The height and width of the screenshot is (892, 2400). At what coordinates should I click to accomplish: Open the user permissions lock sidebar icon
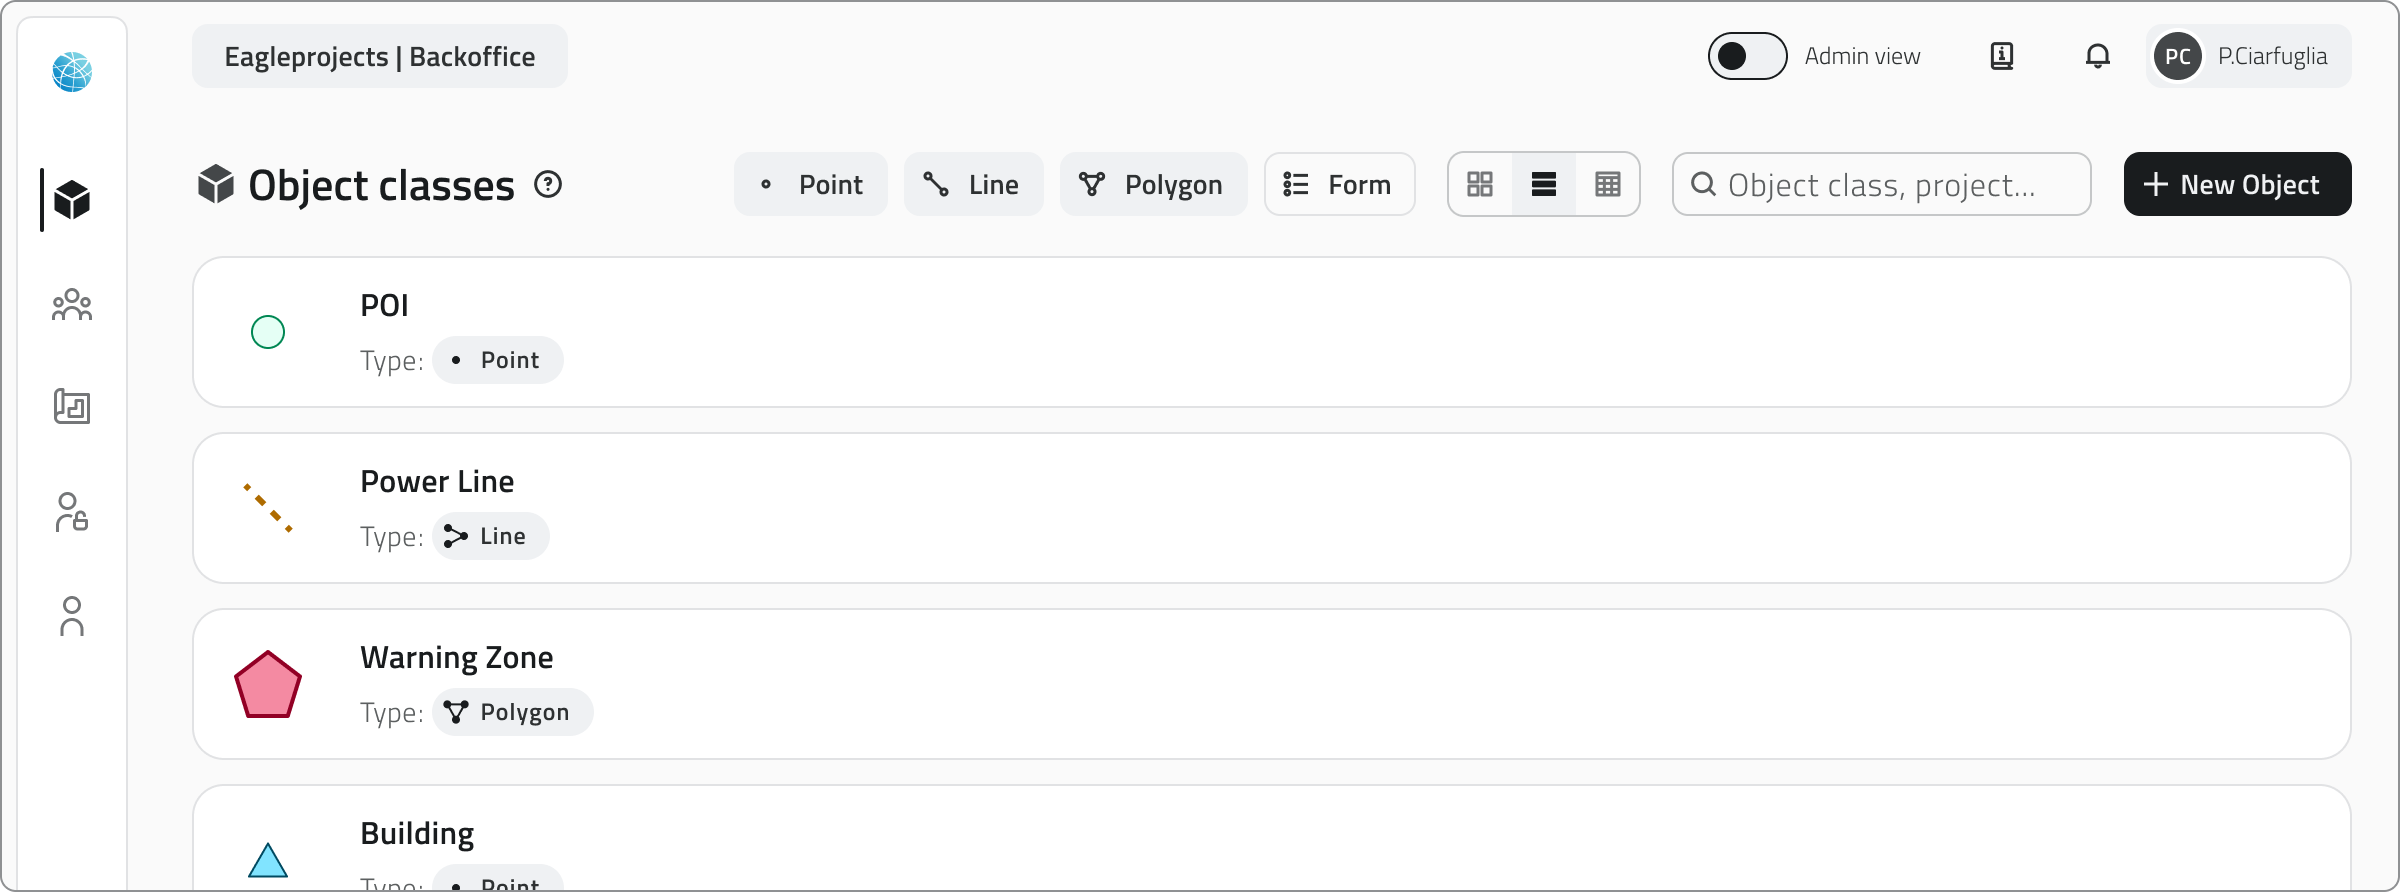pyautogui.click(x=72, y=512)
